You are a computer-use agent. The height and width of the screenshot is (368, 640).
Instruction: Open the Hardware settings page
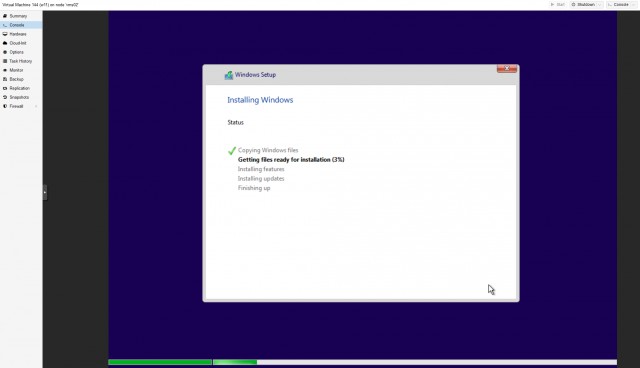pyautogui.click(x=20, y=34)
